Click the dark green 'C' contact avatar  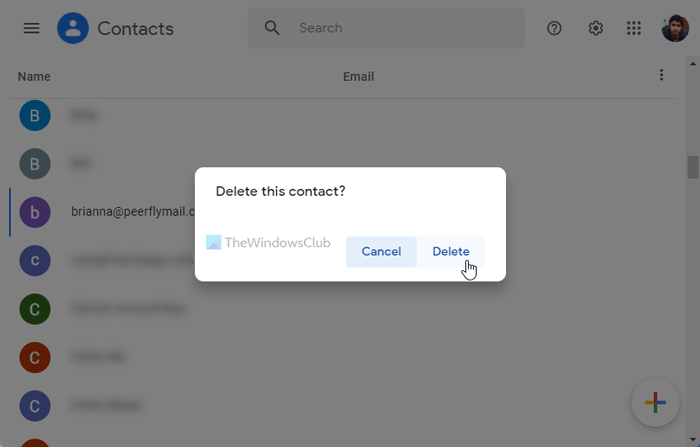[35, 309]
